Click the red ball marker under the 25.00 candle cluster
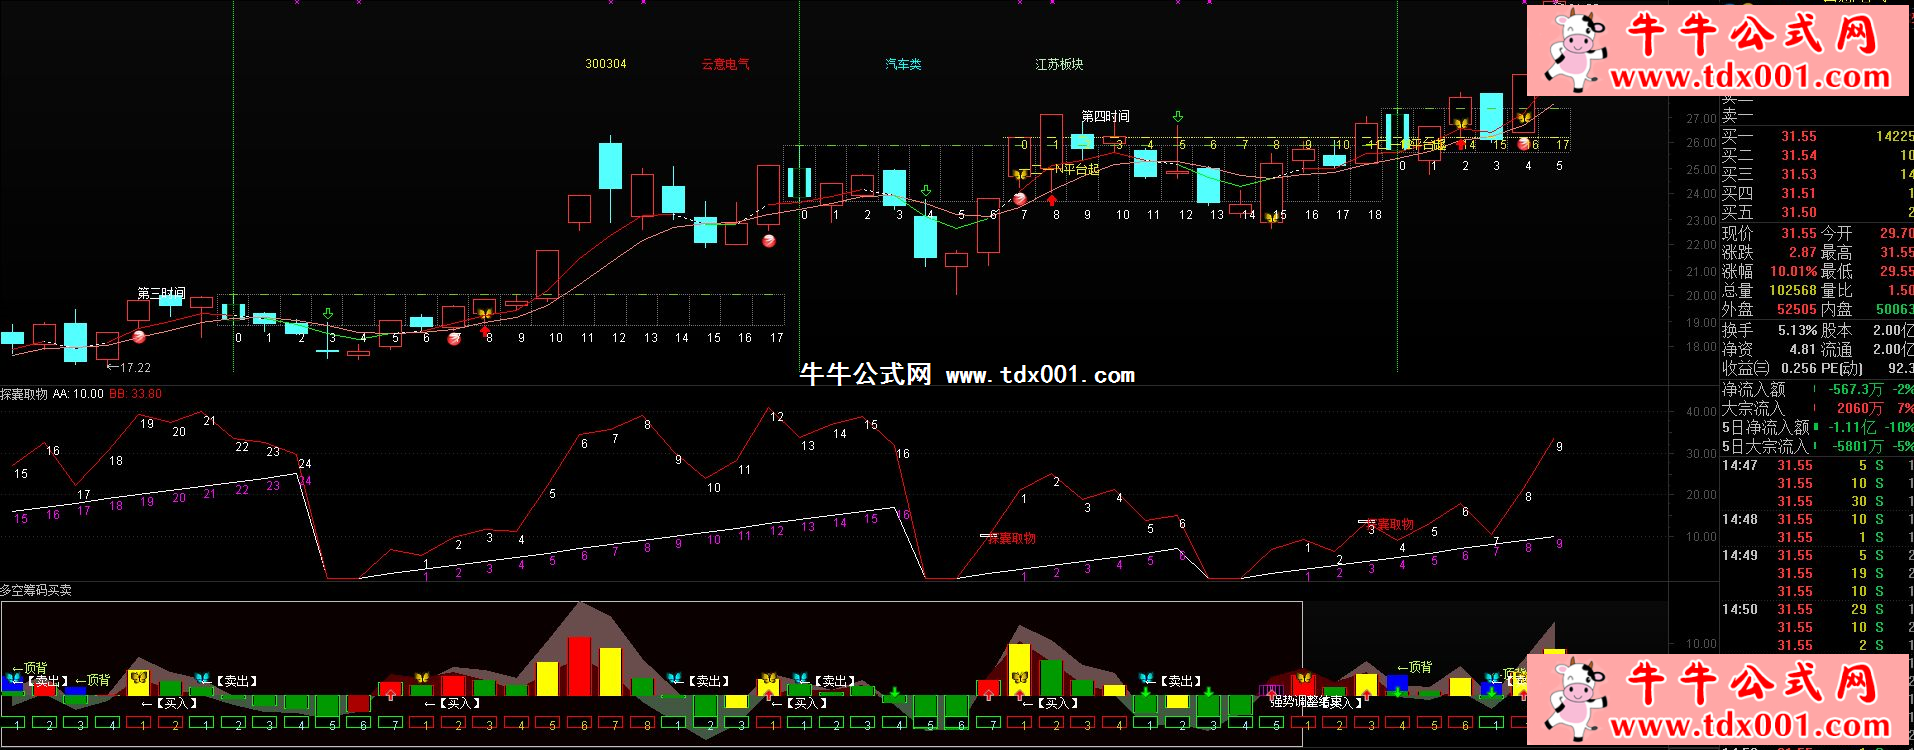Screen dimensions: 1914x750 pyautogui.click(x=769, y=240)
